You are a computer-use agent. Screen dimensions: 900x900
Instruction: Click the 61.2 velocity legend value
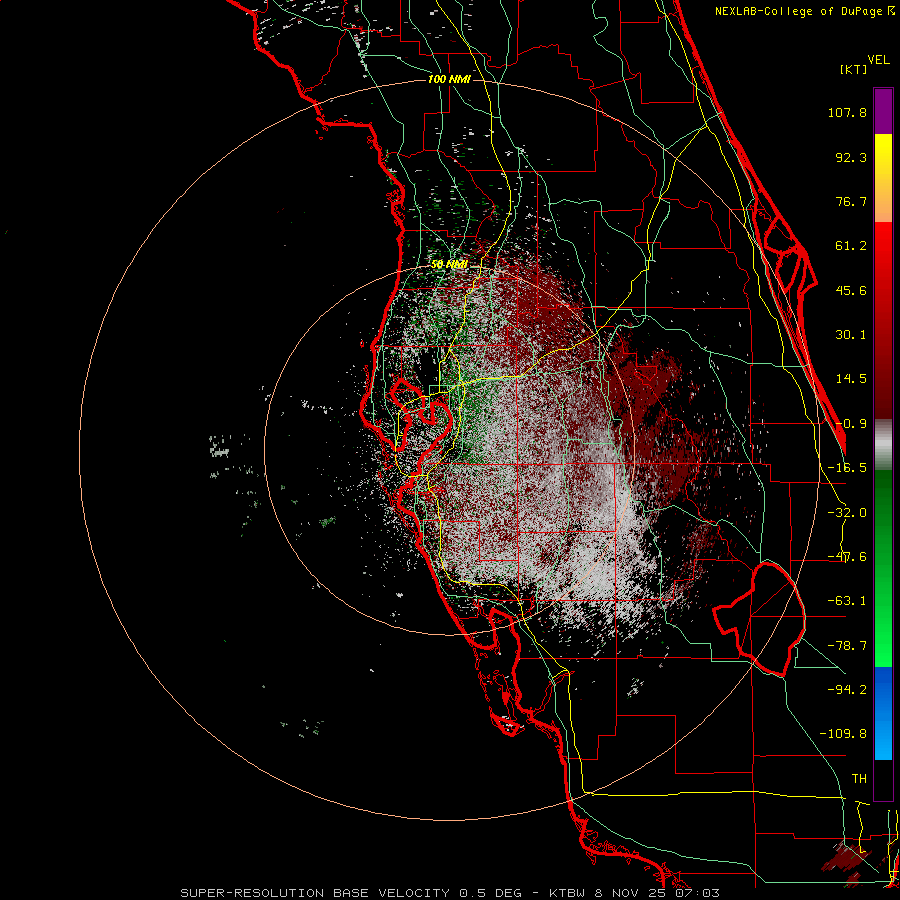(x=851, y=246)
